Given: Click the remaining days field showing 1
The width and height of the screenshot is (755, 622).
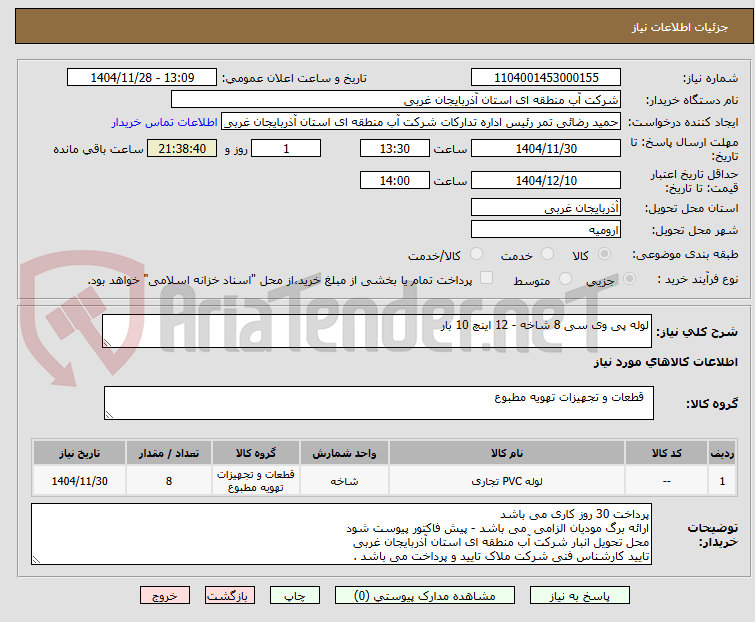Looking at the screenshot, I should click(286, 148).
